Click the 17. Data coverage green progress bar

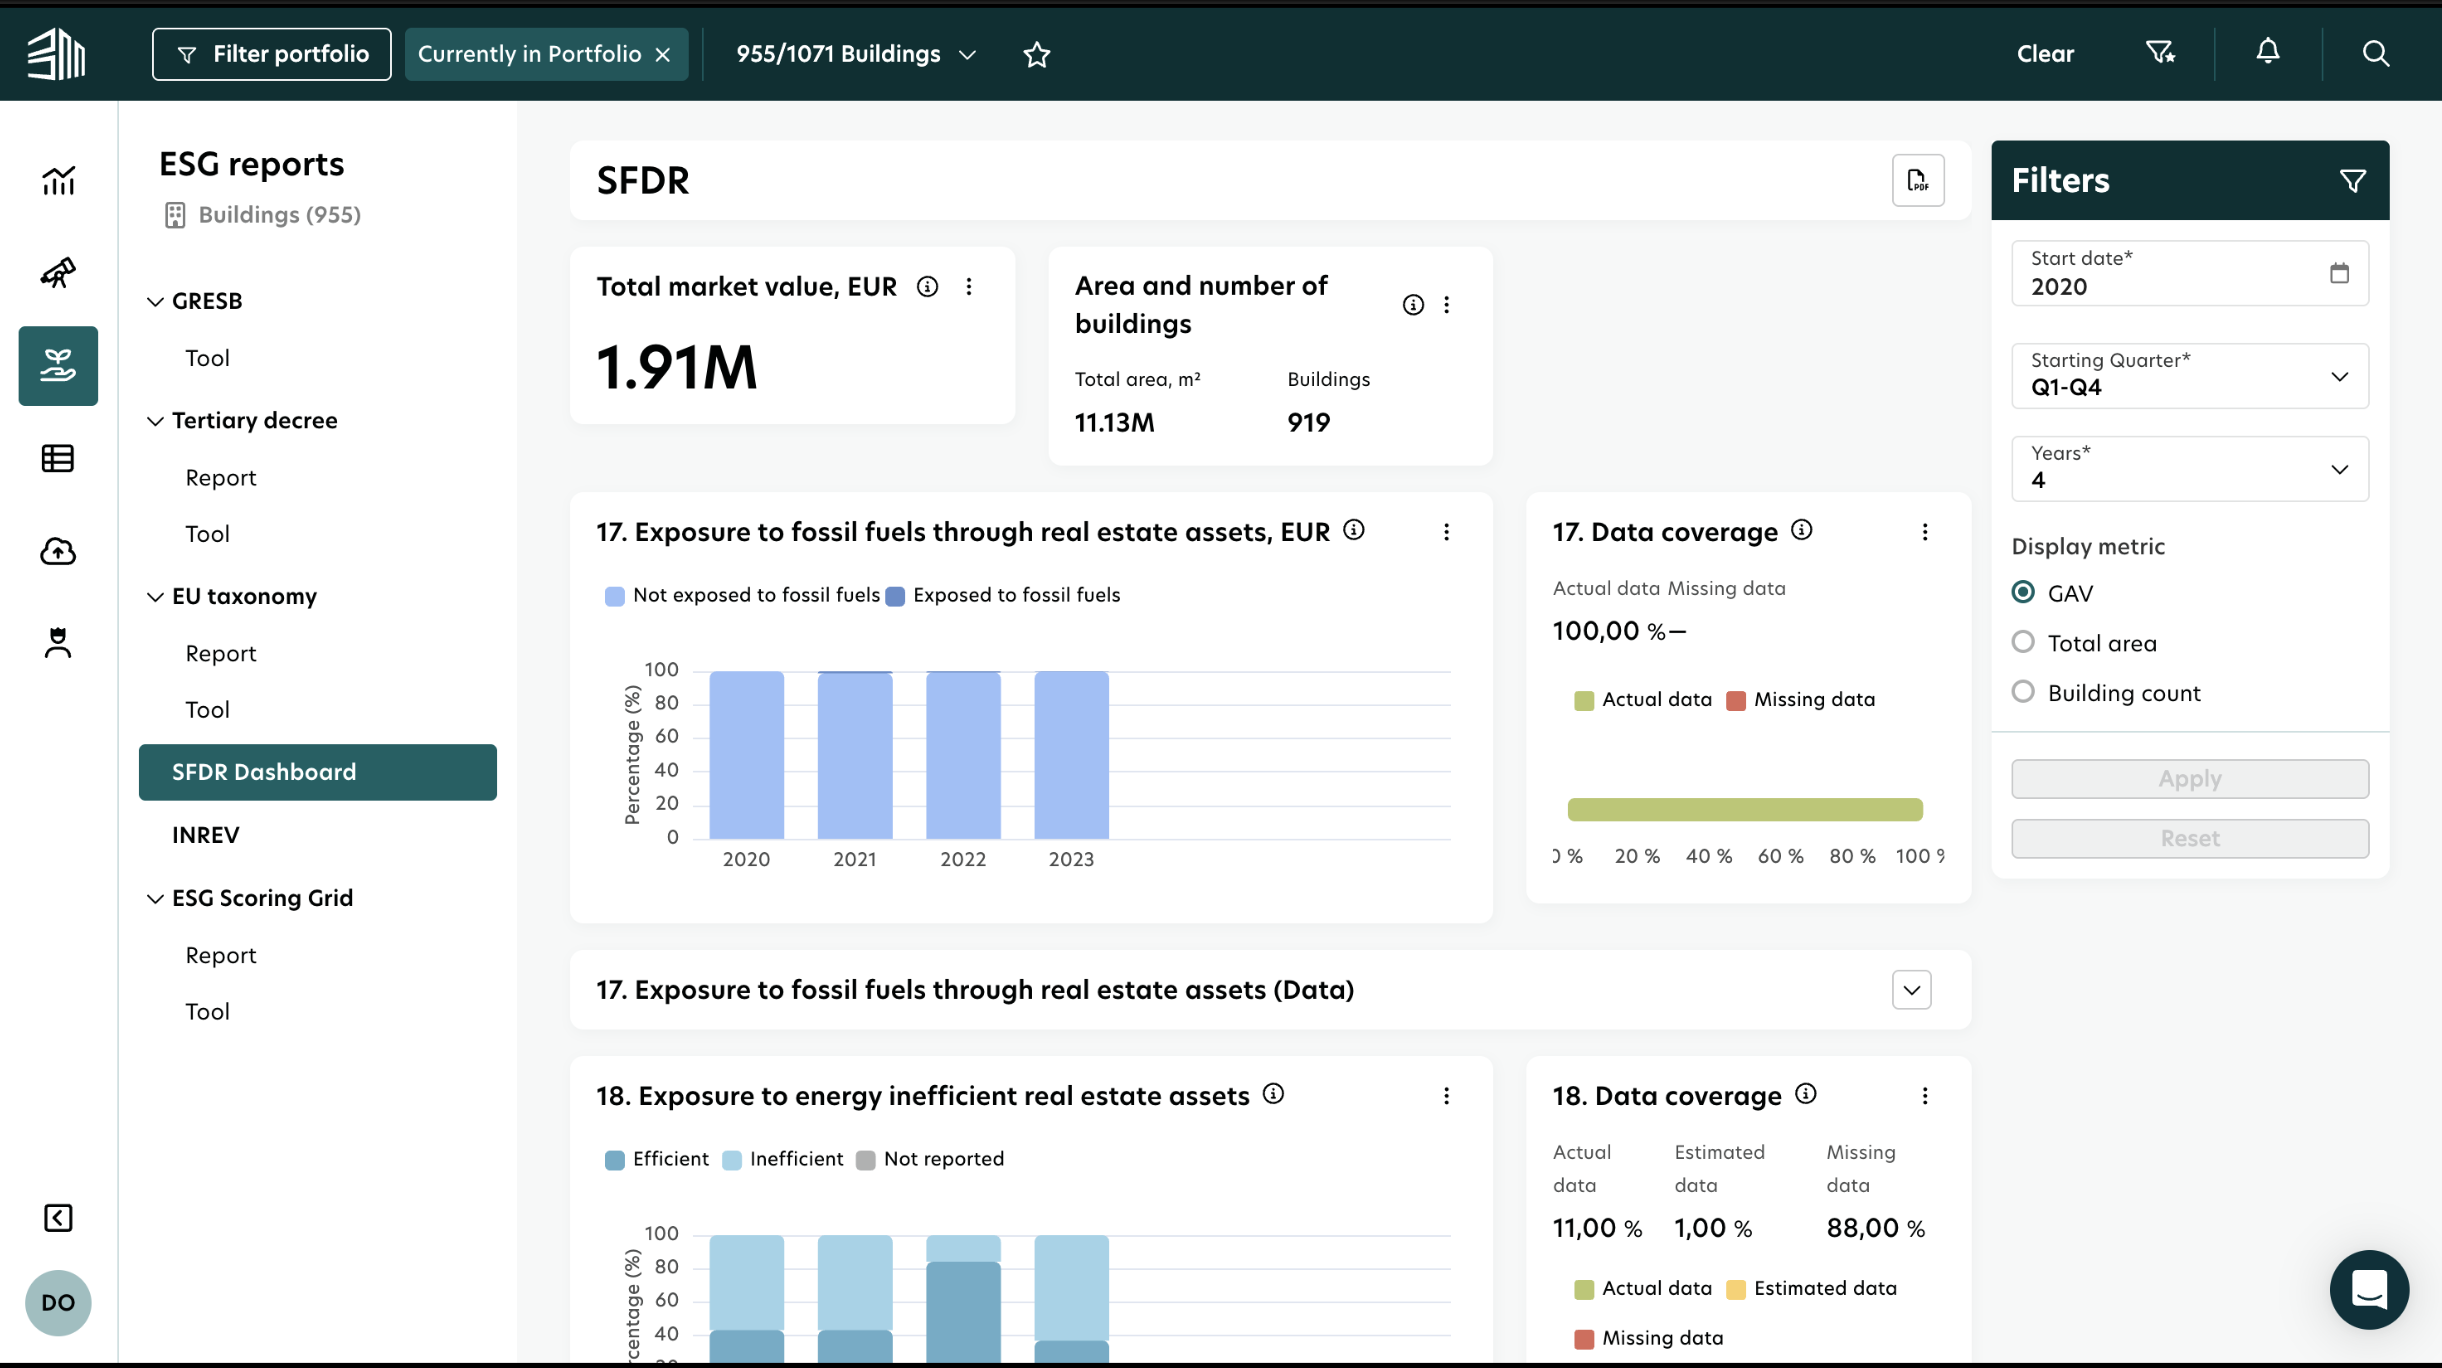[x=1745, y=809]
